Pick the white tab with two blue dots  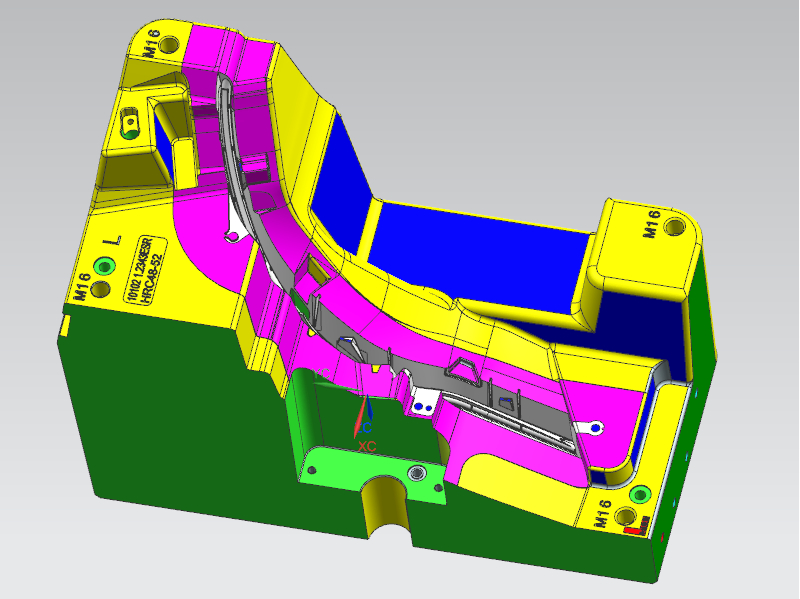click(x=423, y=403)
